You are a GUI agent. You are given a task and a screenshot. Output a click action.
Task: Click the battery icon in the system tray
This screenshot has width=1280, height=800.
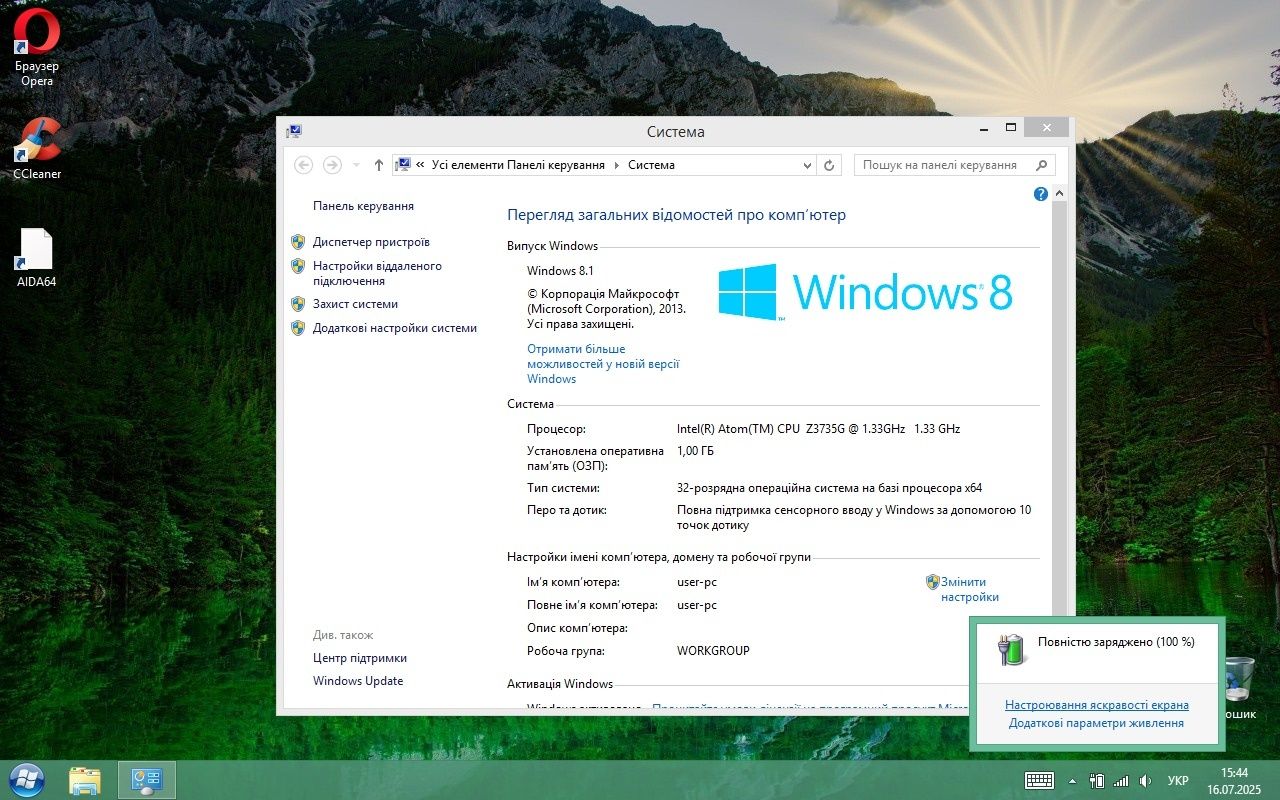coord(1097,781)
